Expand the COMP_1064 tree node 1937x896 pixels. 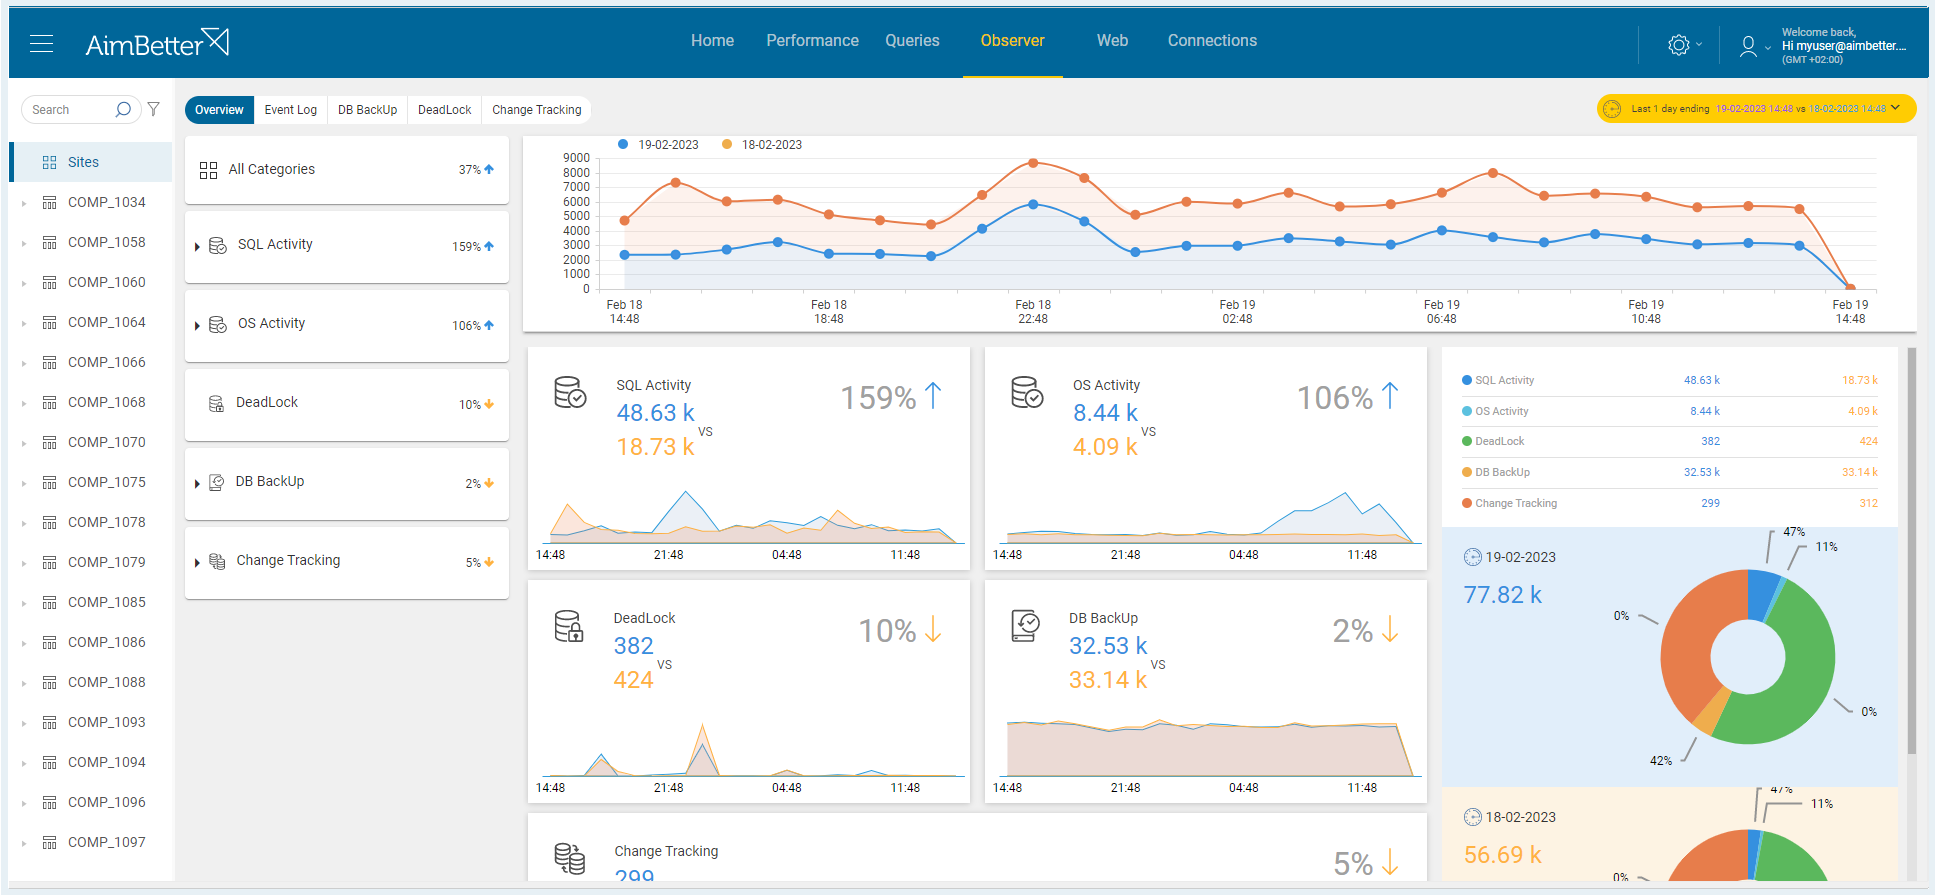(24, 323)
